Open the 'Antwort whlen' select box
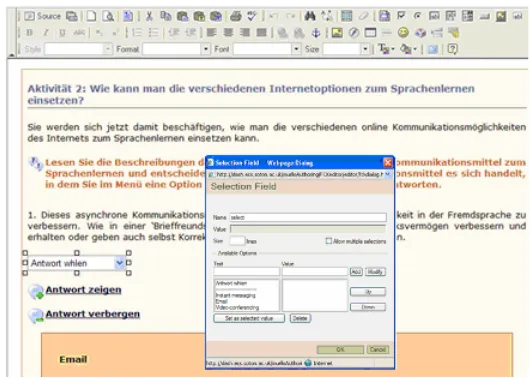This screenshot has height=378, width=530. (77, 263)
